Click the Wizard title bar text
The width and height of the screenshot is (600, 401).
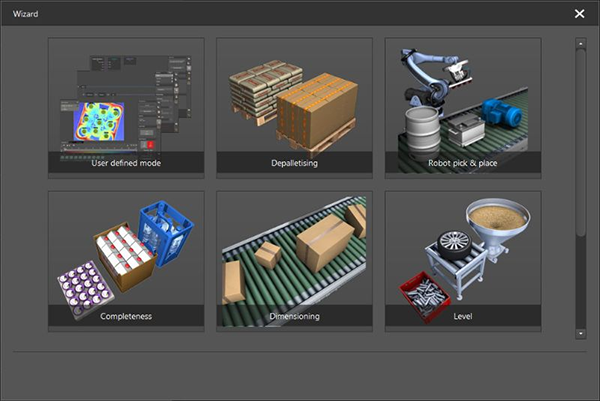[x=25, y=14]
